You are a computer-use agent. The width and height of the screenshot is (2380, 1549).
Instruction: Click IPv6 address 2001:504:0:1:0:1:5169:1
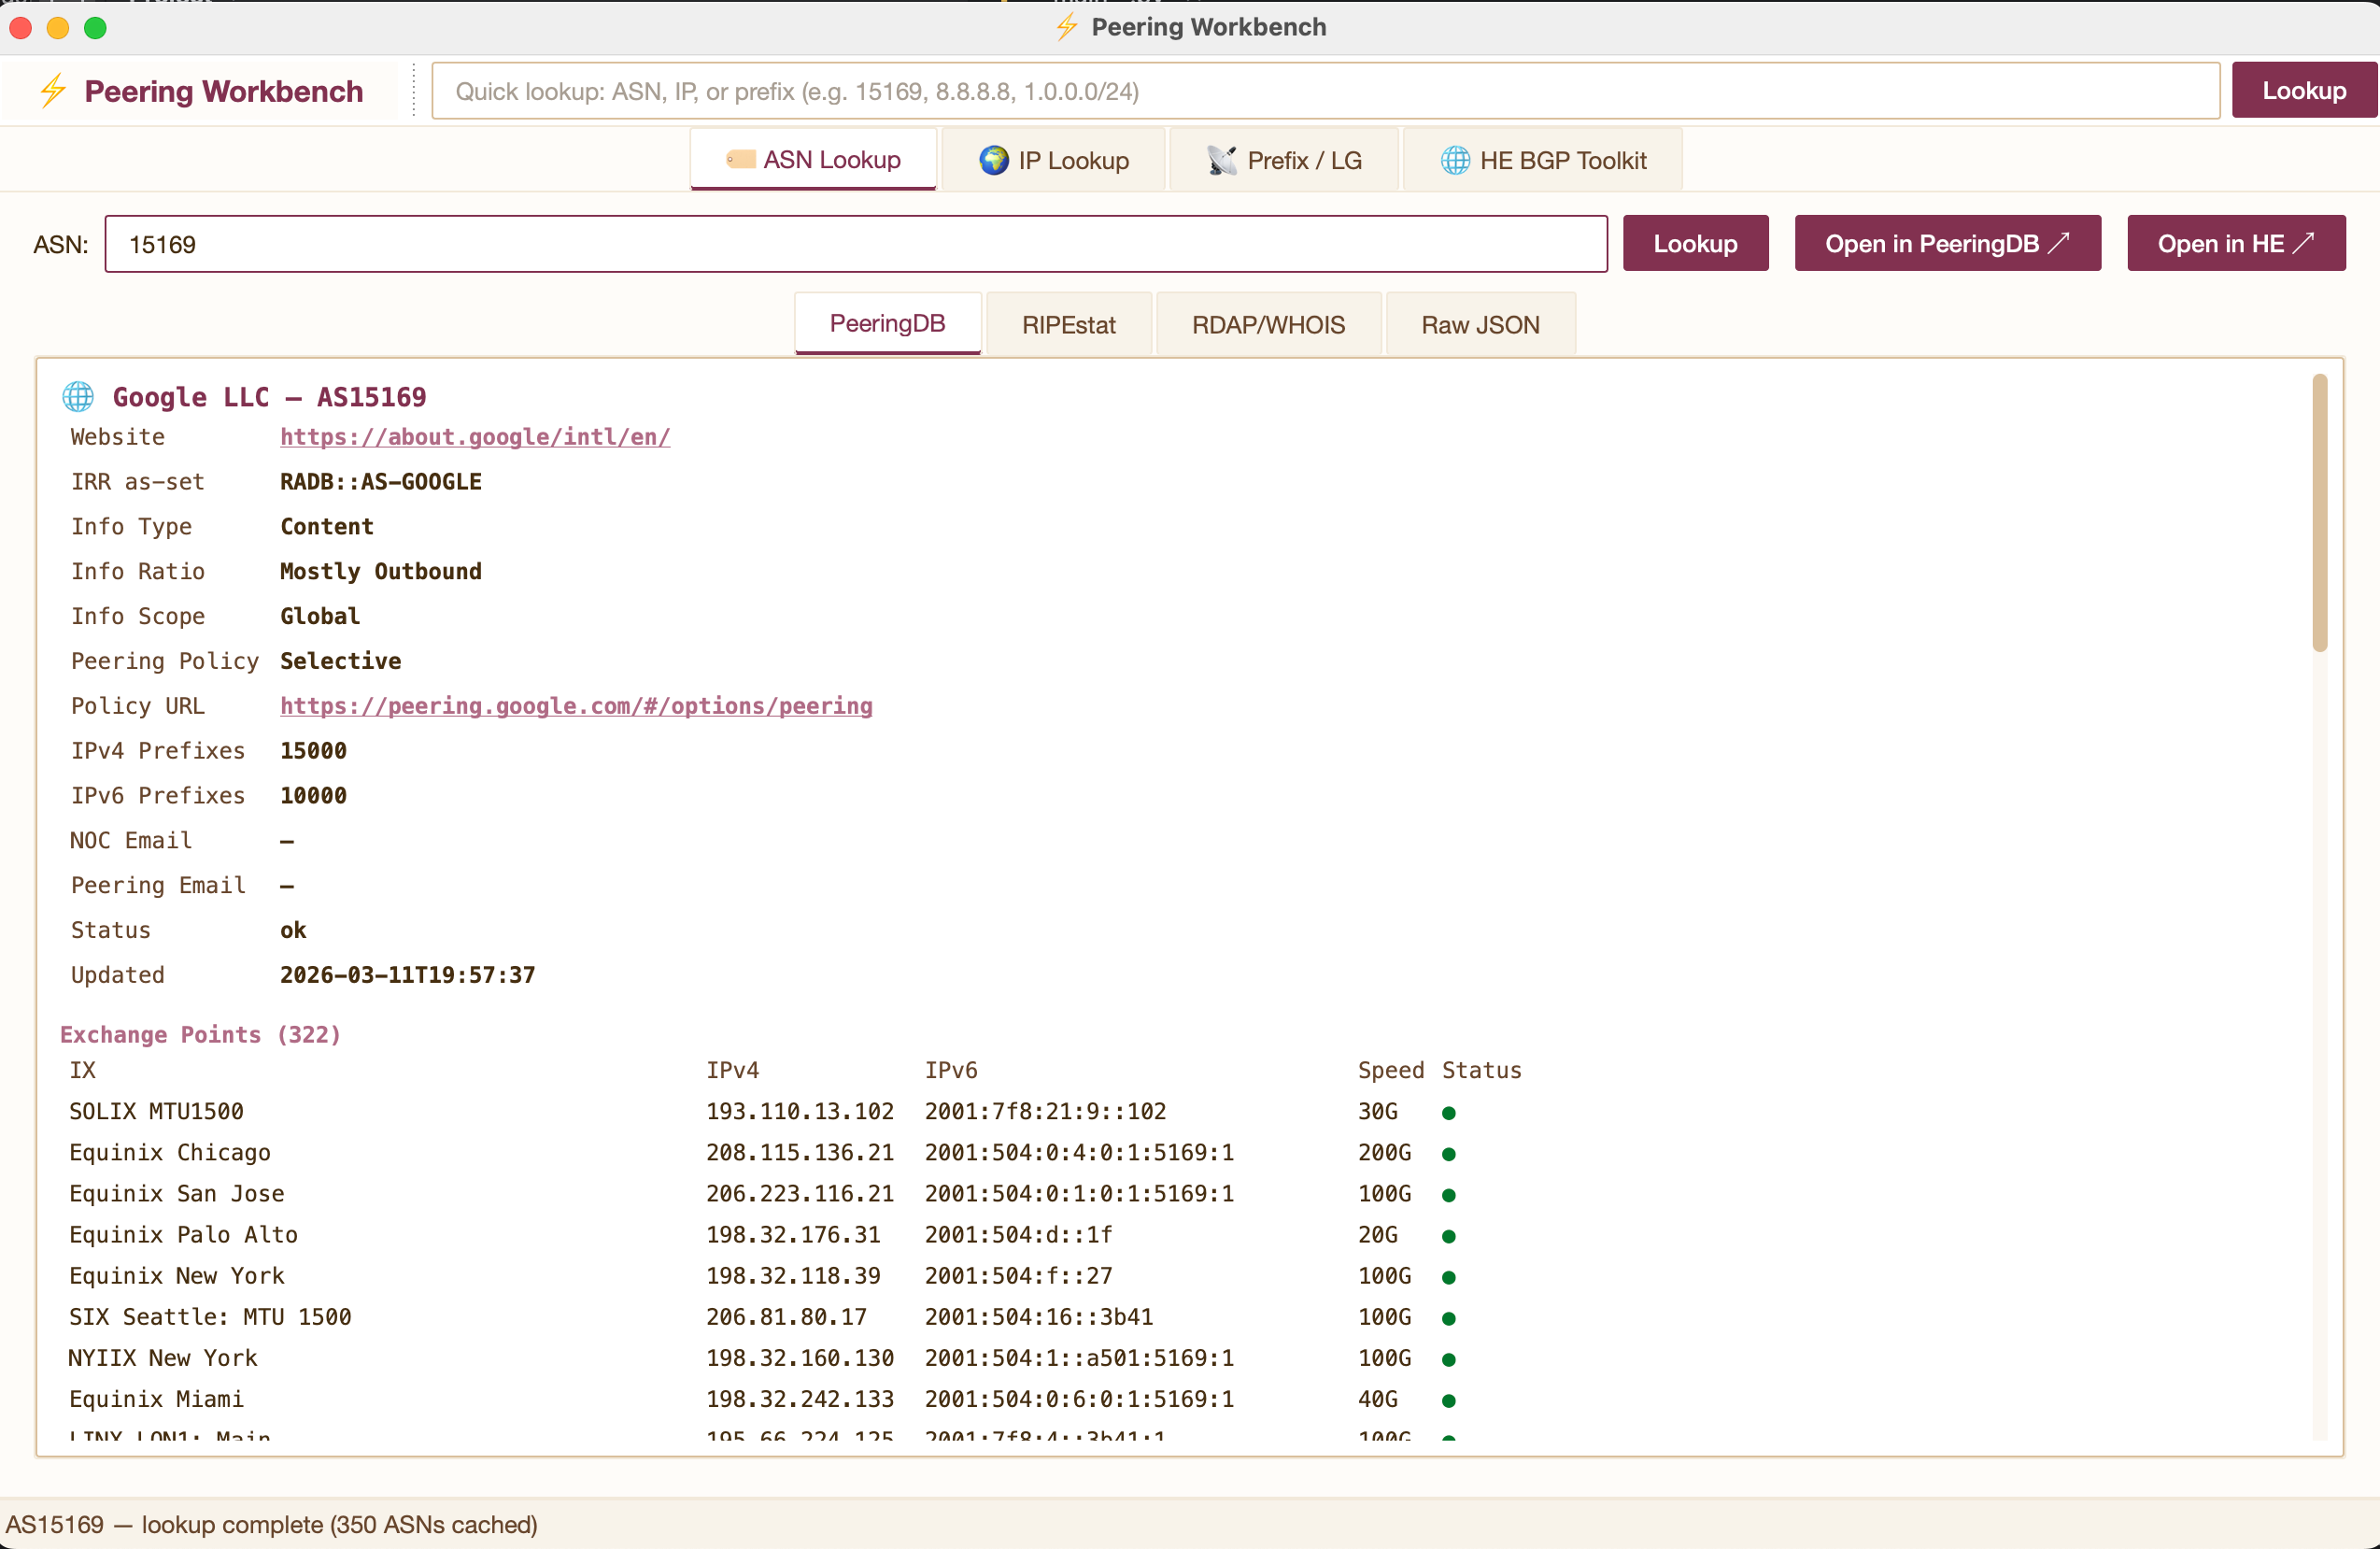click(x=1079, y=1194)
